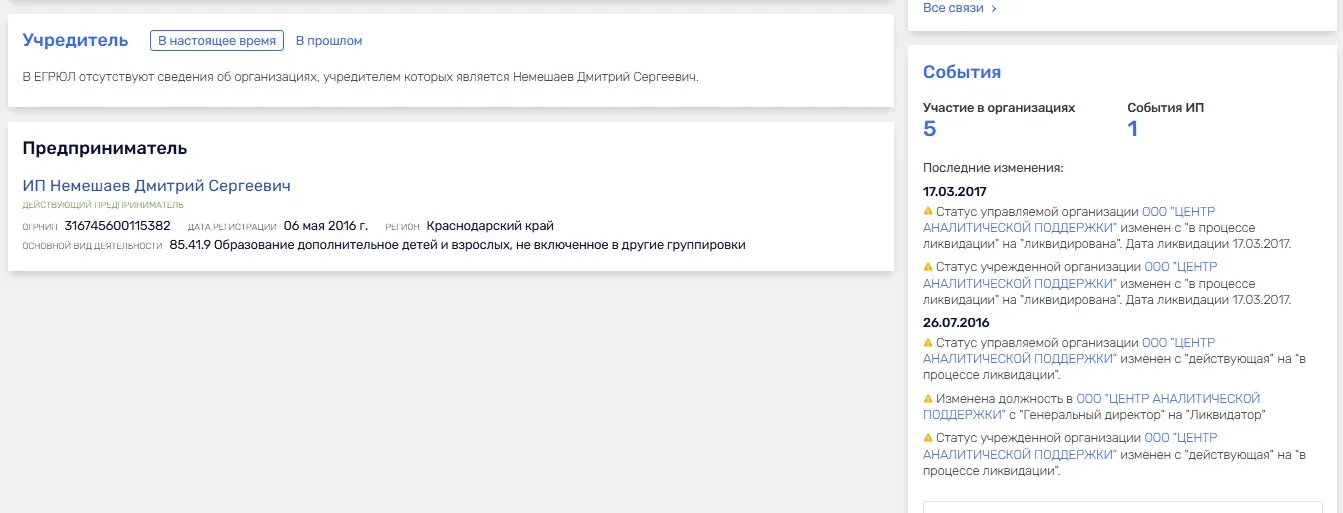Click the chevron arrow after 'Все связи'
This screenshot has width=1343, height=513.
pyautogui.click(x=993, y=8)
